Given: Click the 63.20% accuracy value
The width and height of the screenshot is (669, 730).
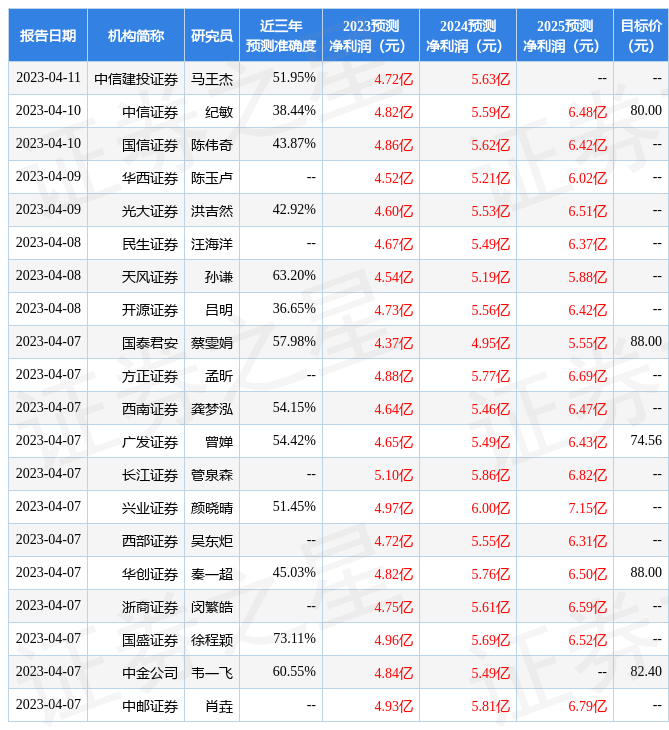Looking at the screenshot, I should coord(294,276).
